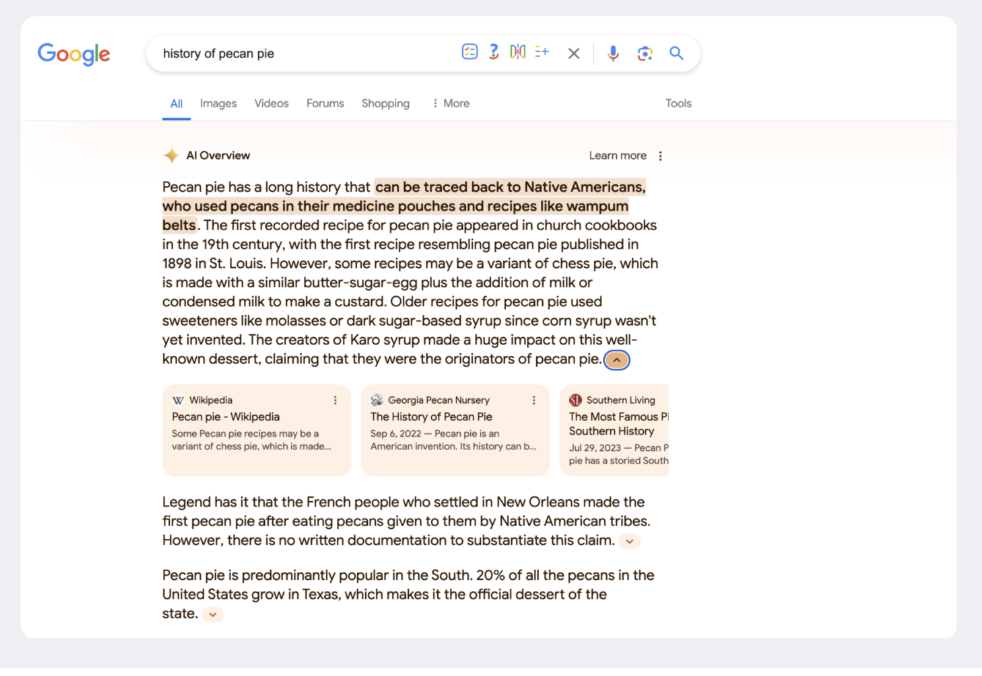Clear the search query with the X
Image resolution: width=982 pixels, height=676 pixels.
click(574, 53)
